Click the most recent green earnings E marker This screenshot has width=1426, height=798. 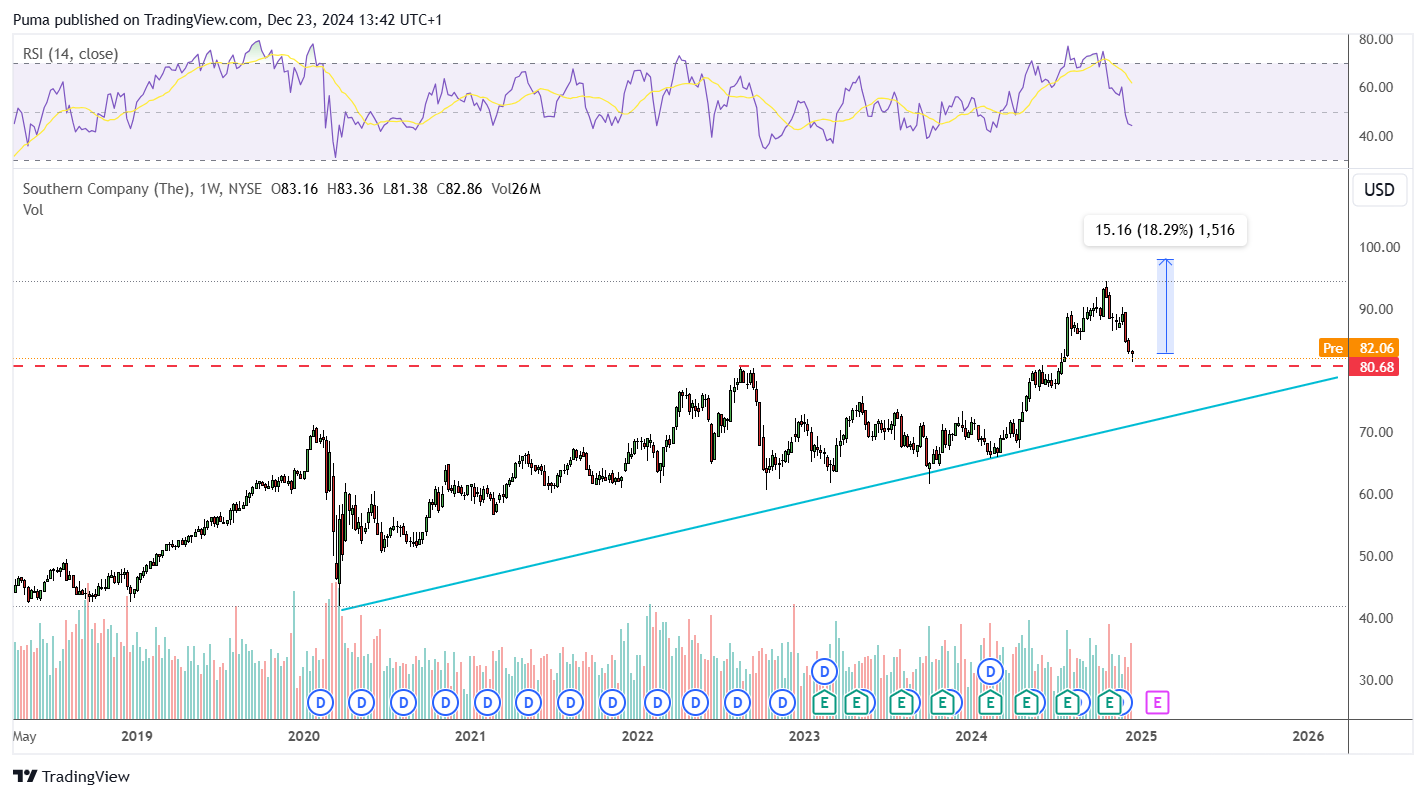point(1109,703)
